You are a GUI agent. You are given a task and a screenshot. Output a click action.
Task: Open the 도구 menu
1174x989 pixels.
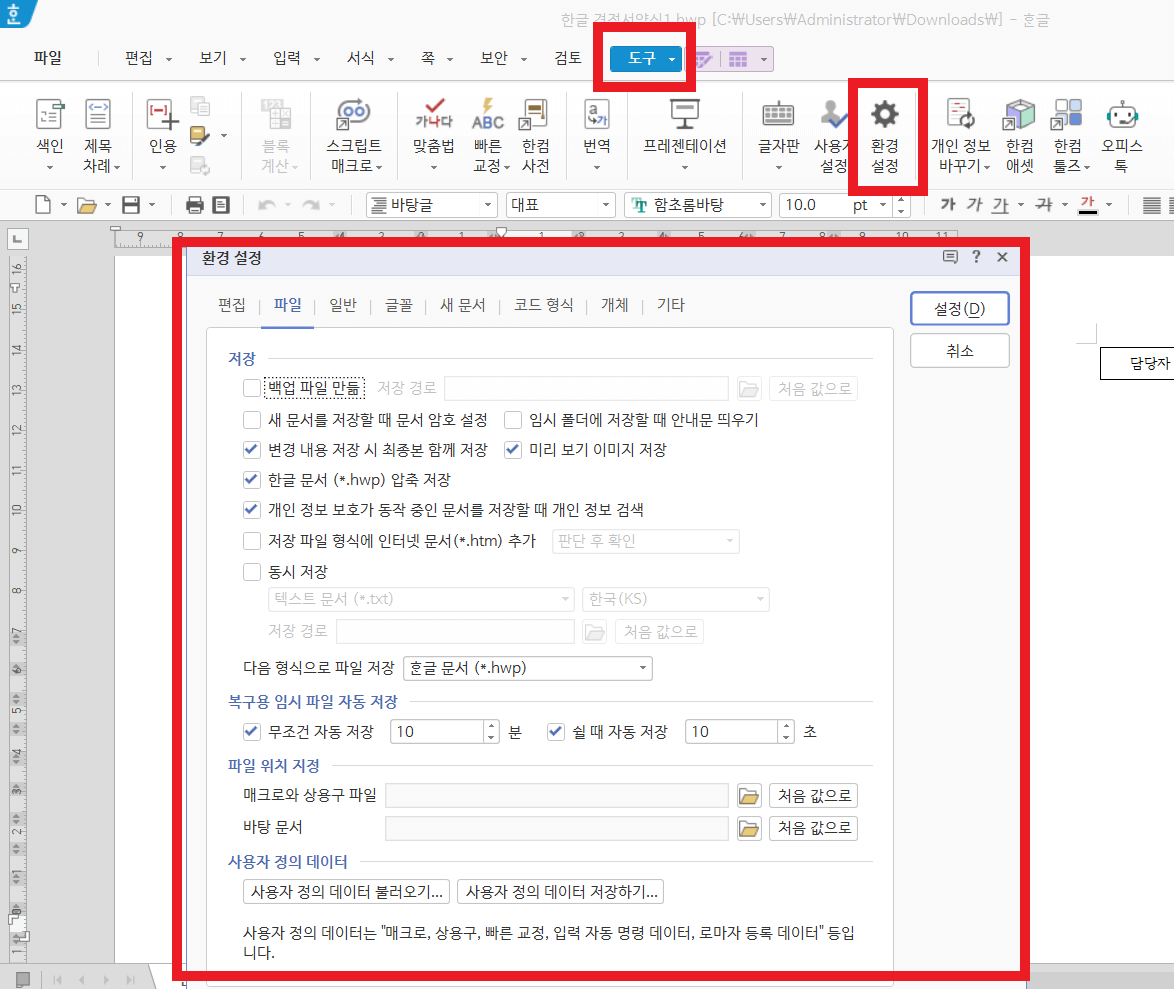[x=646, y=58]
